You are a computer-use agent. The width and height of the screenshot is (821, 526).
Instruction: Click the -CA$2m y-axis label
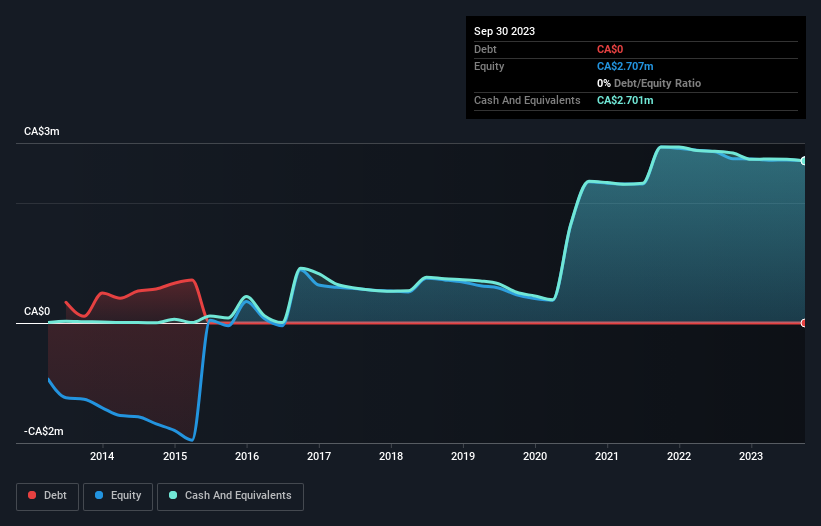44,431
